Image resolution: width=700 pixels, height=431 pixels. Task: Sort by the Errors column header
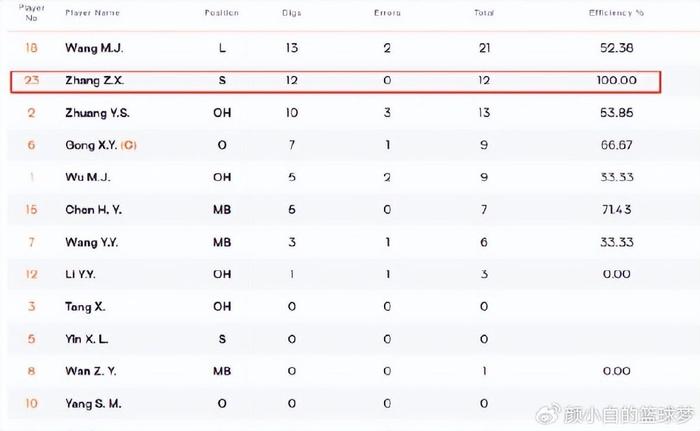[x=387, y=13]
